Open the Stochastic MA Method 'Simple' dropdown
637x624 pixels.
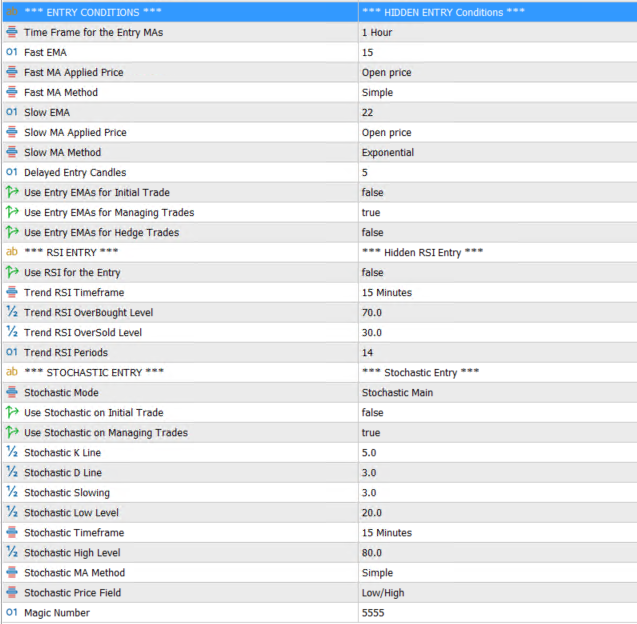498,572
